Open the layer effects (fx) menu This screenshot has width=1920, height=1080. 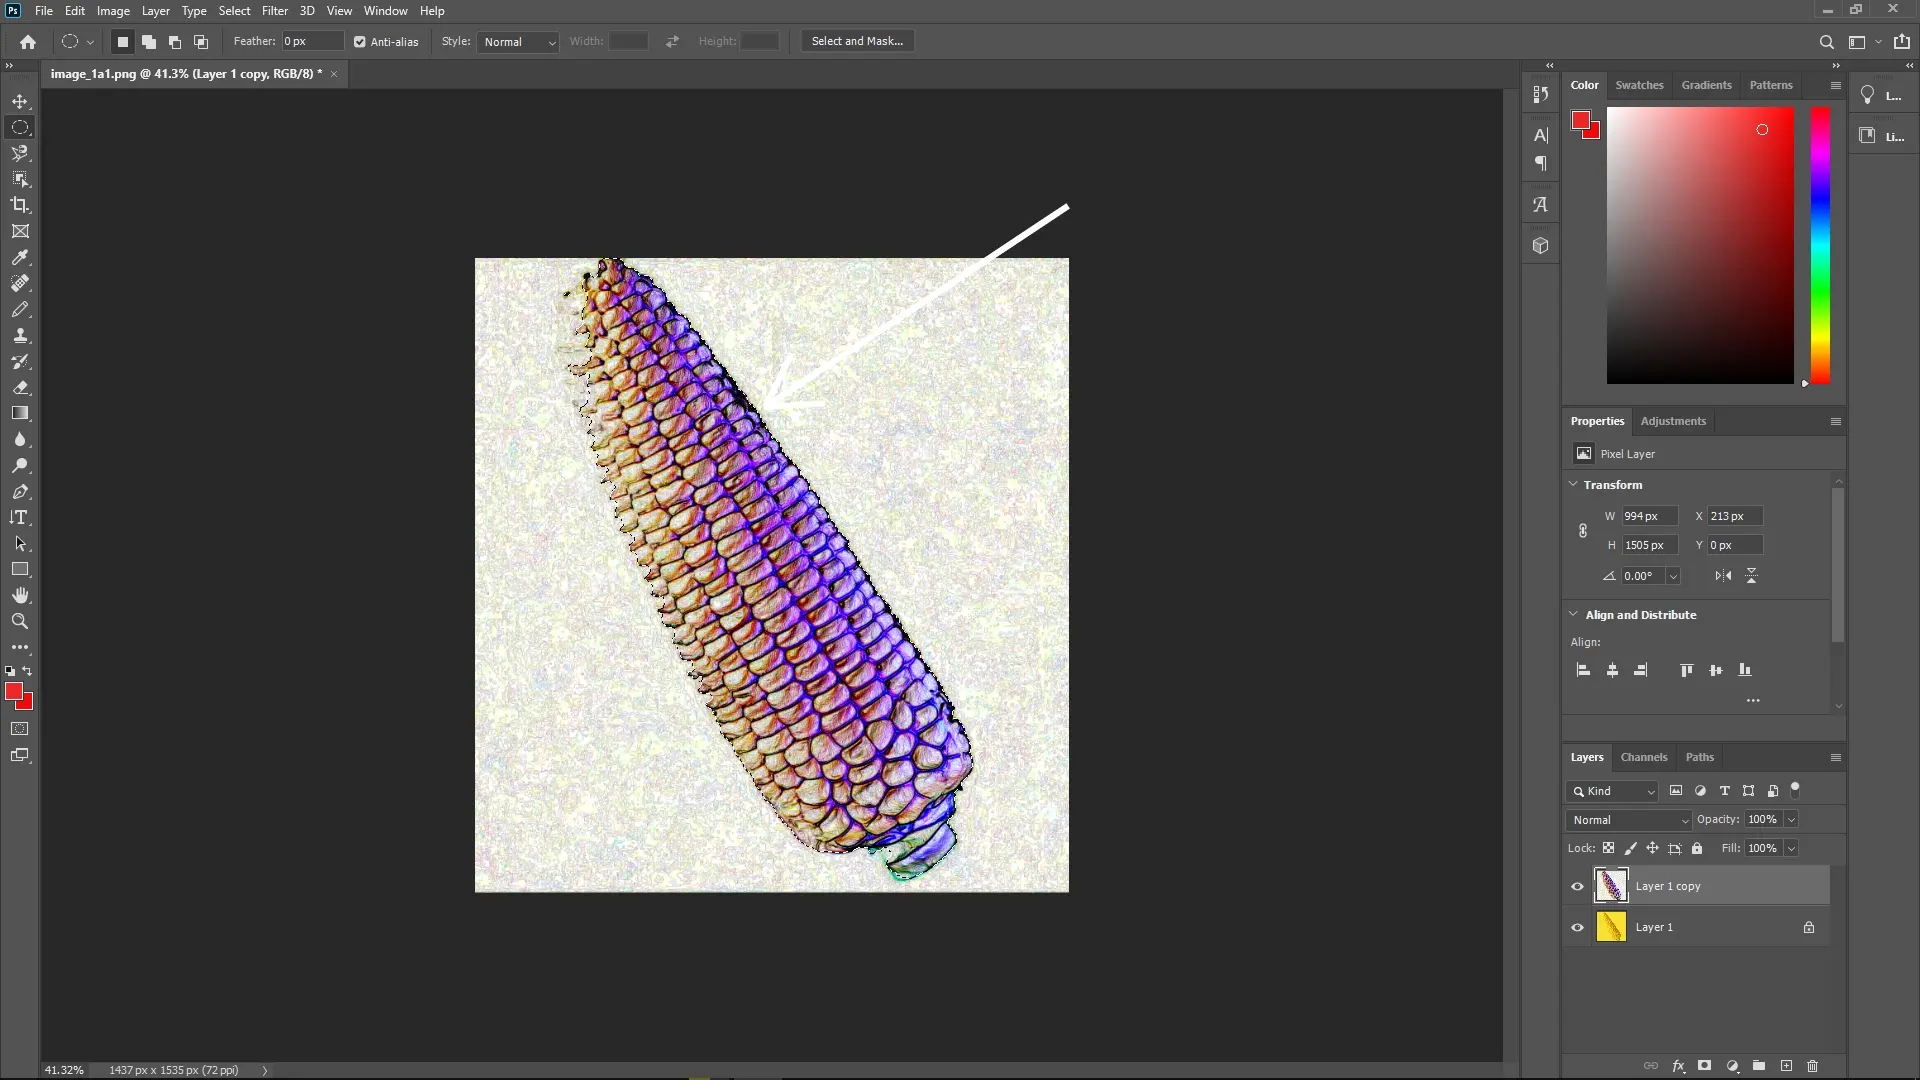click(1680, 1067)
